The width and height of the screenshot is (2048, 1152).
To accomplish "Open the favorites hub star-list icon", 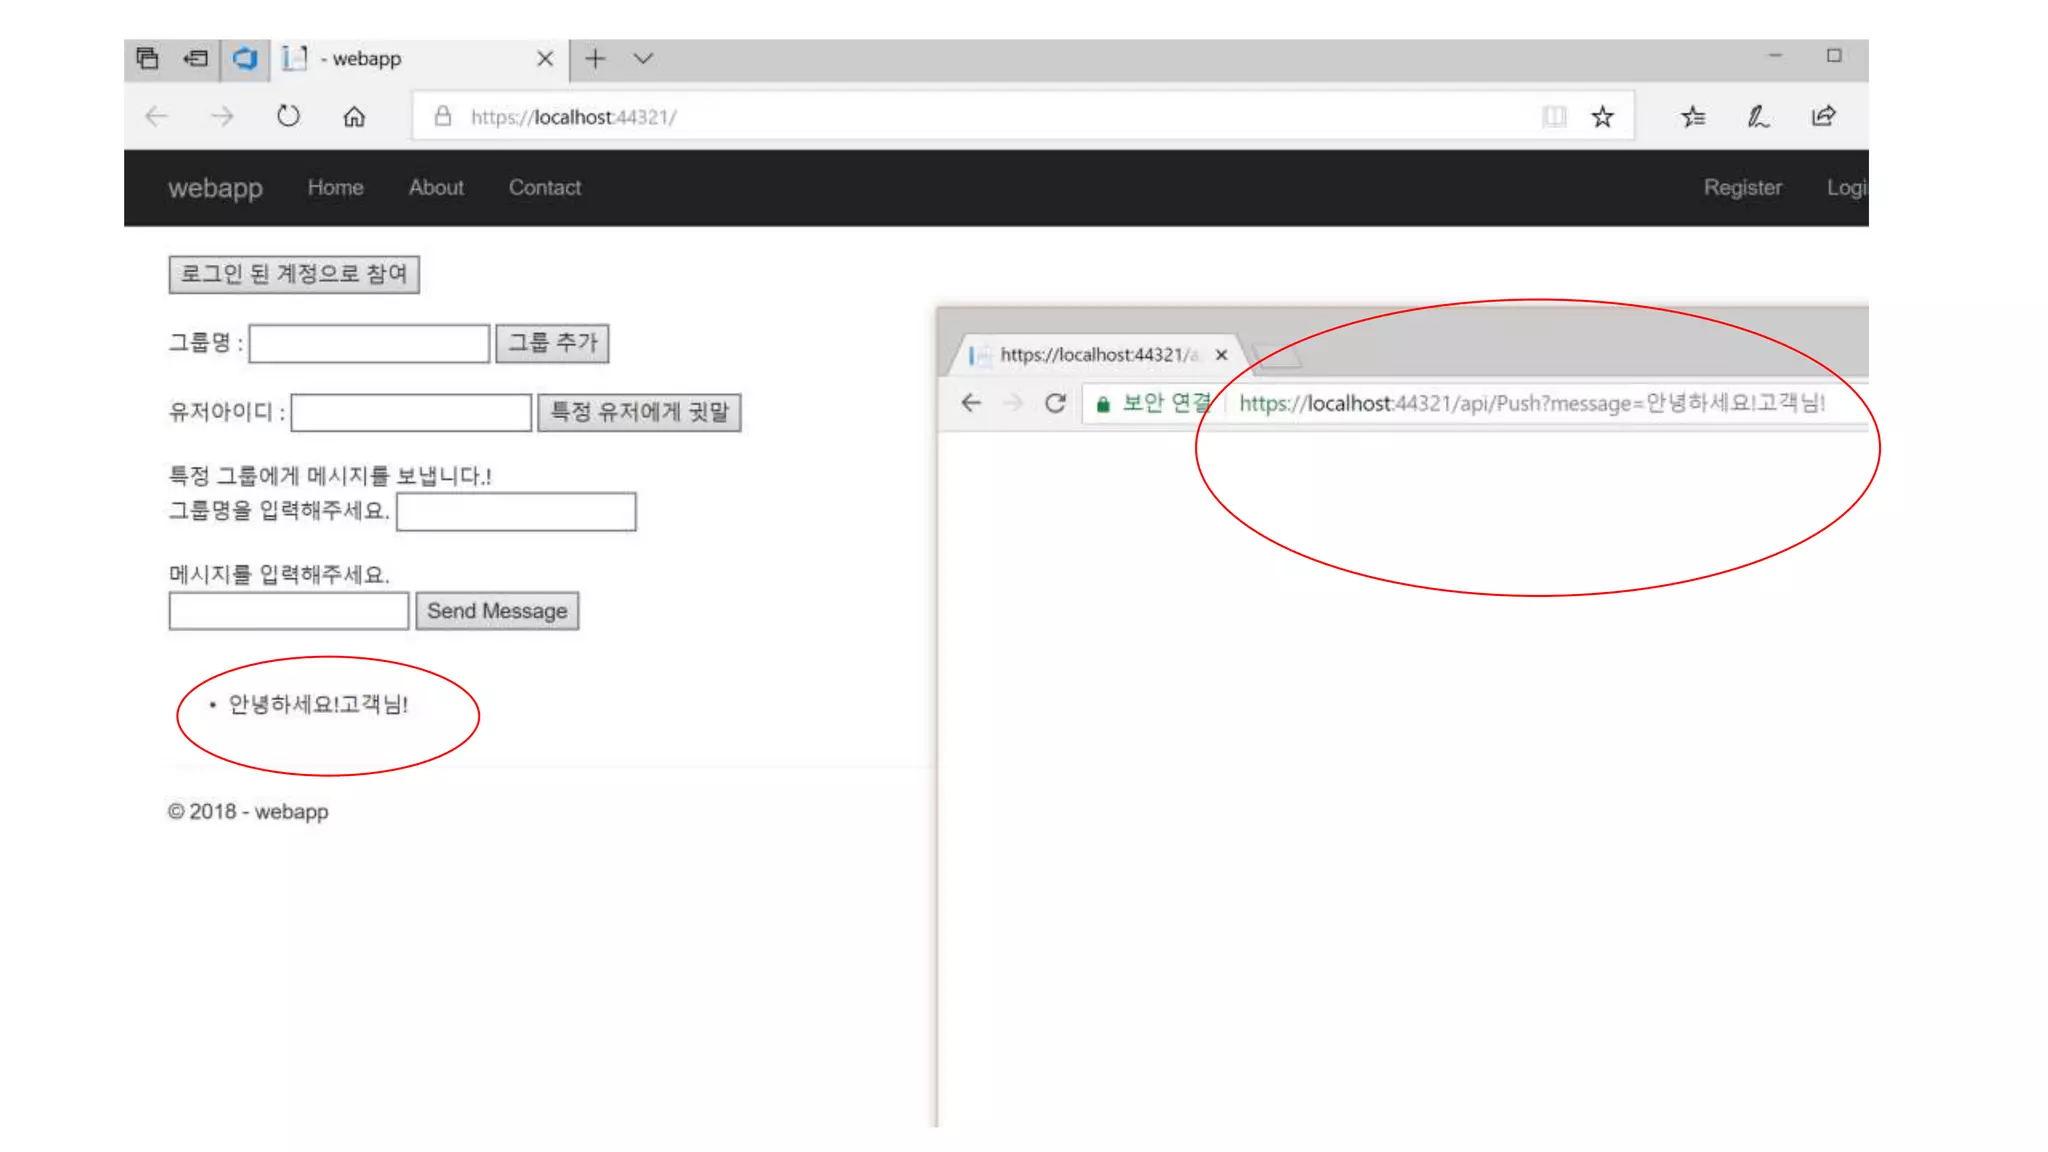I will pos(1692,117).
